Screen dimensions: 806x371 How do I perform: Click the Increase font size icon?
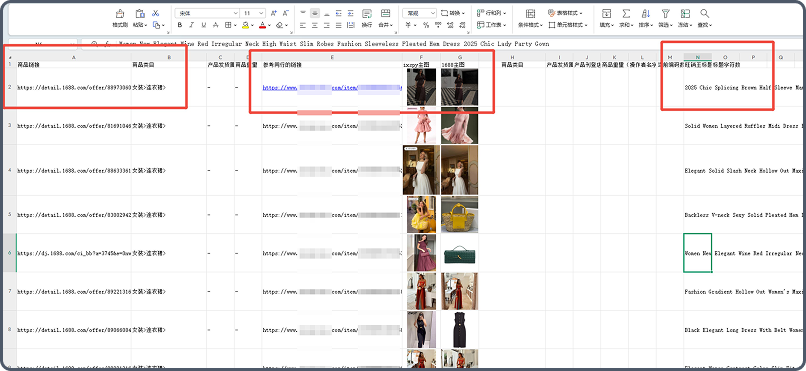click(273, 13)
